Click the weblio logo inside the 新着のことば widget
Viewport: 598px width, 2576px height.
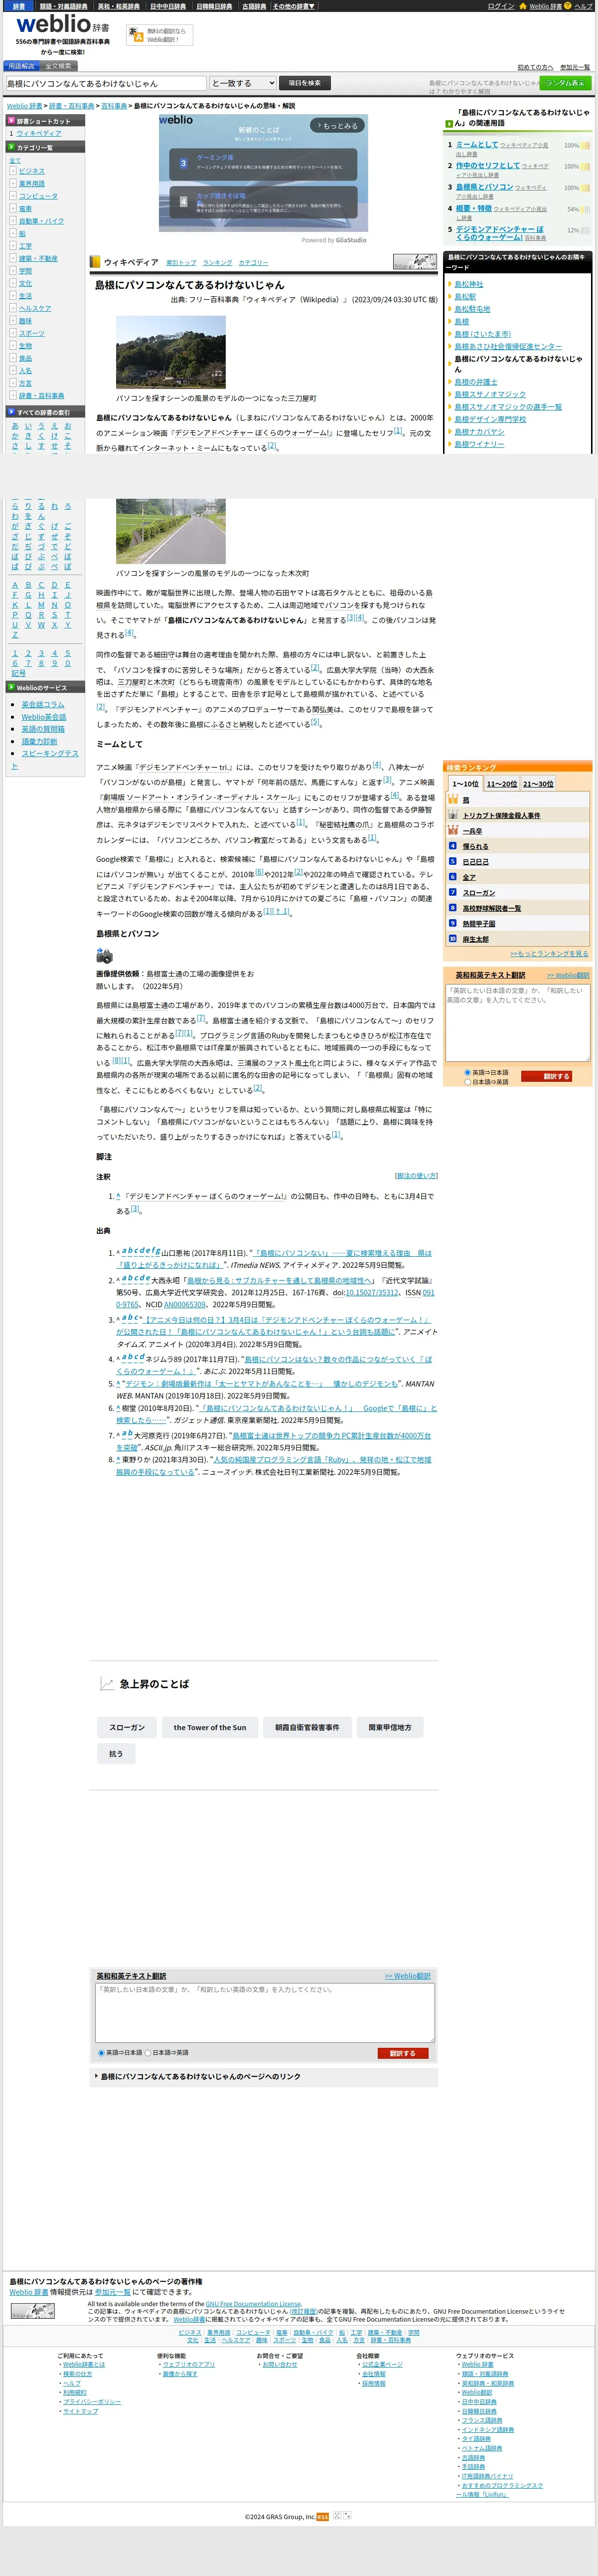point(176,120)
